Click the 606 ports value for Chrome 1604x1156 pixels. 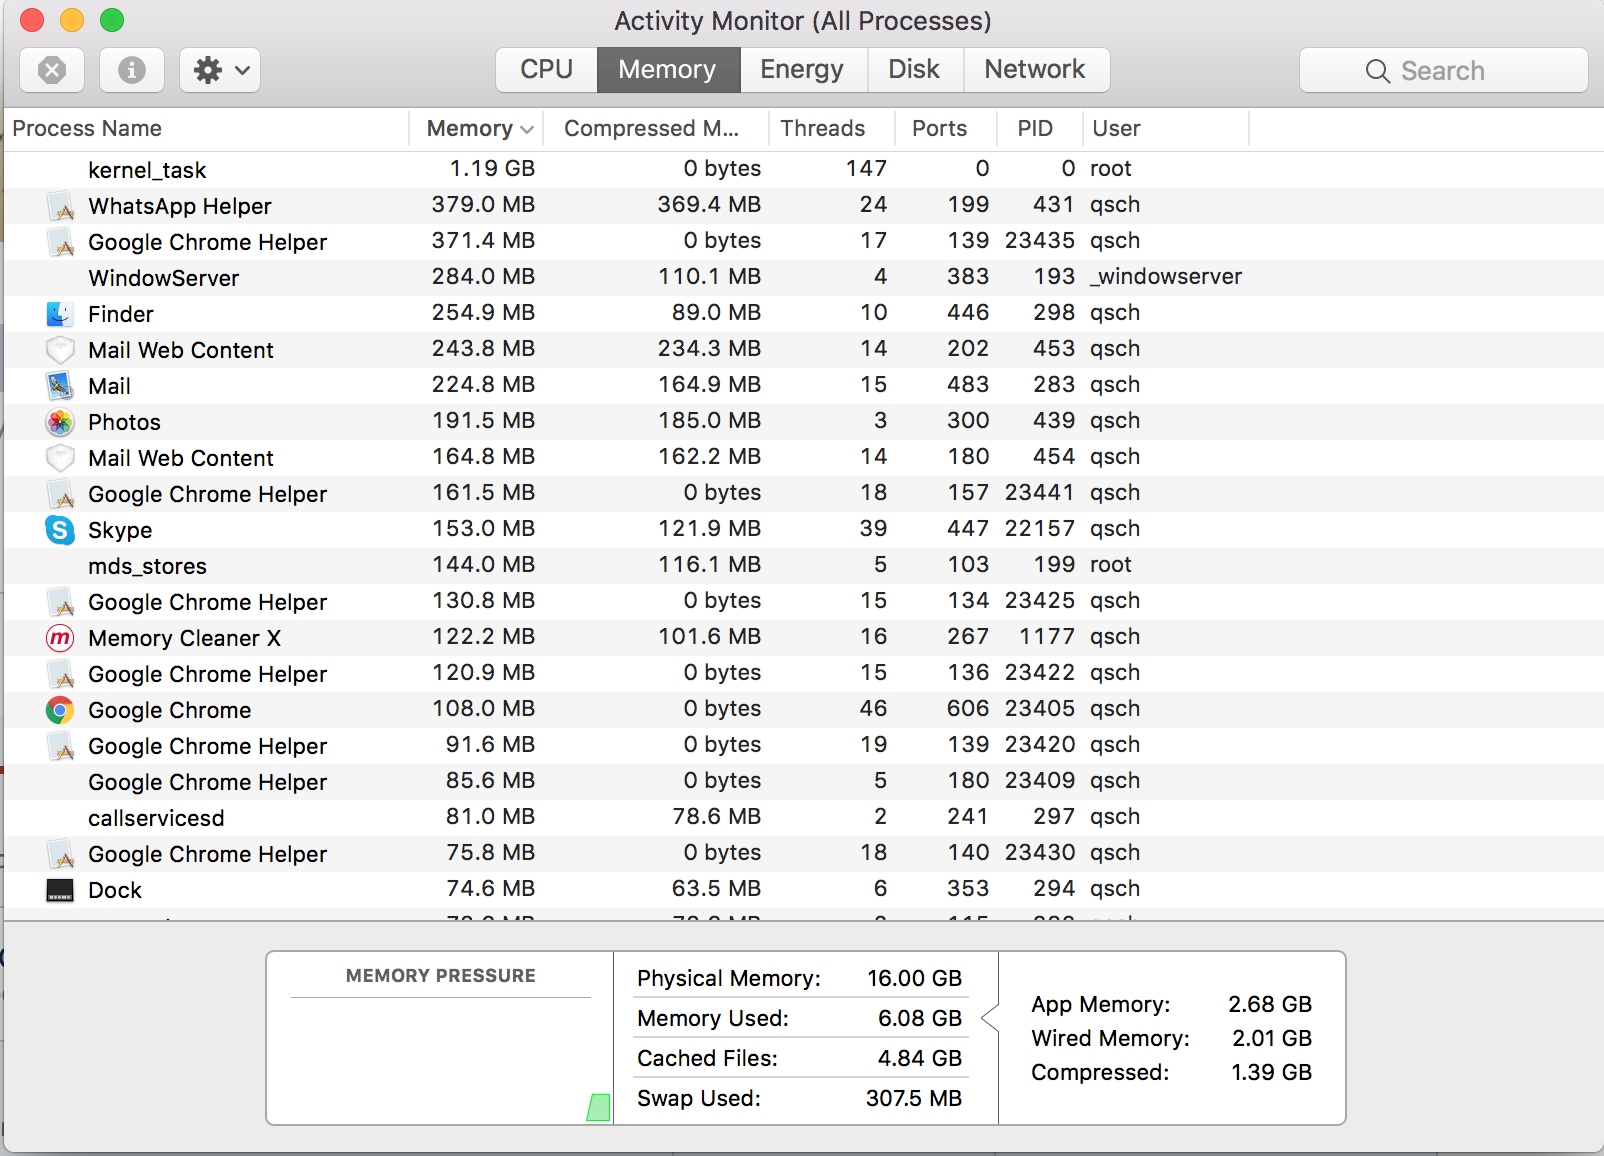click(x=968, y=709)
